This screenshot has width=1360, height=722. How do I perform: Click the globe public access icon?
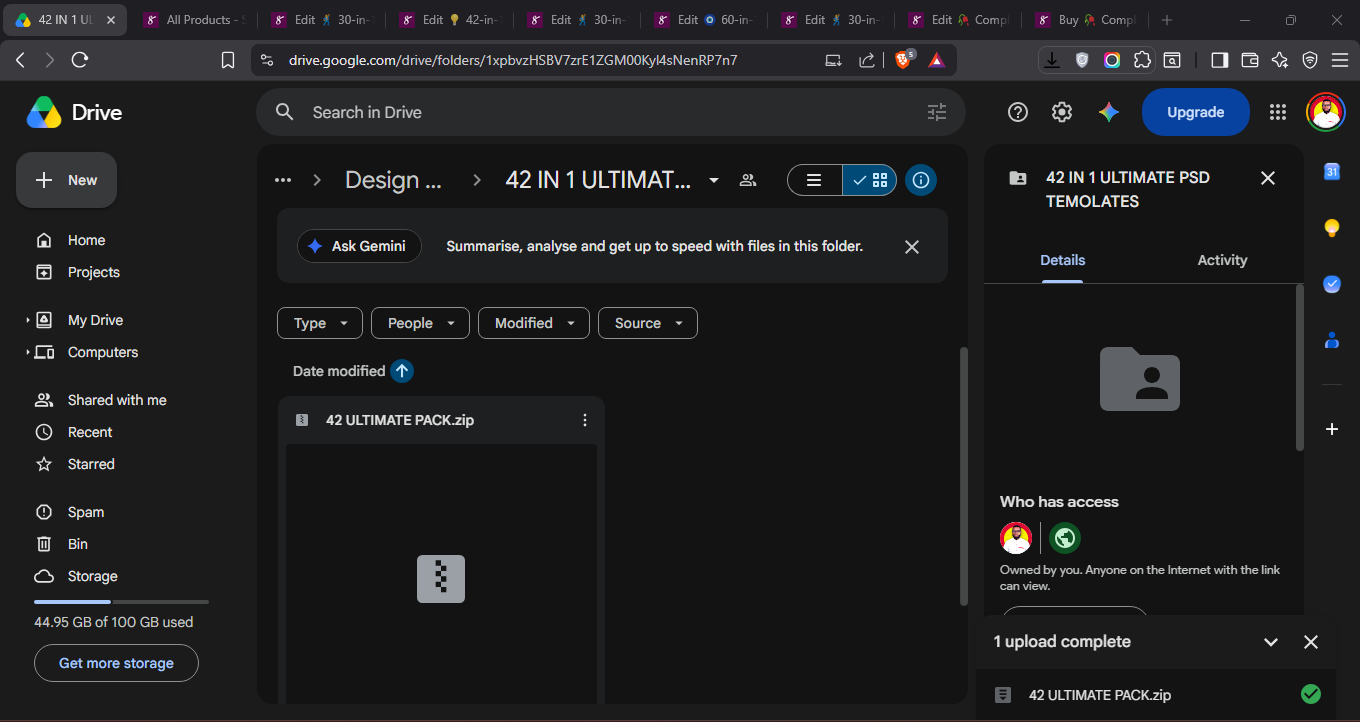(x=1065, y=538)
